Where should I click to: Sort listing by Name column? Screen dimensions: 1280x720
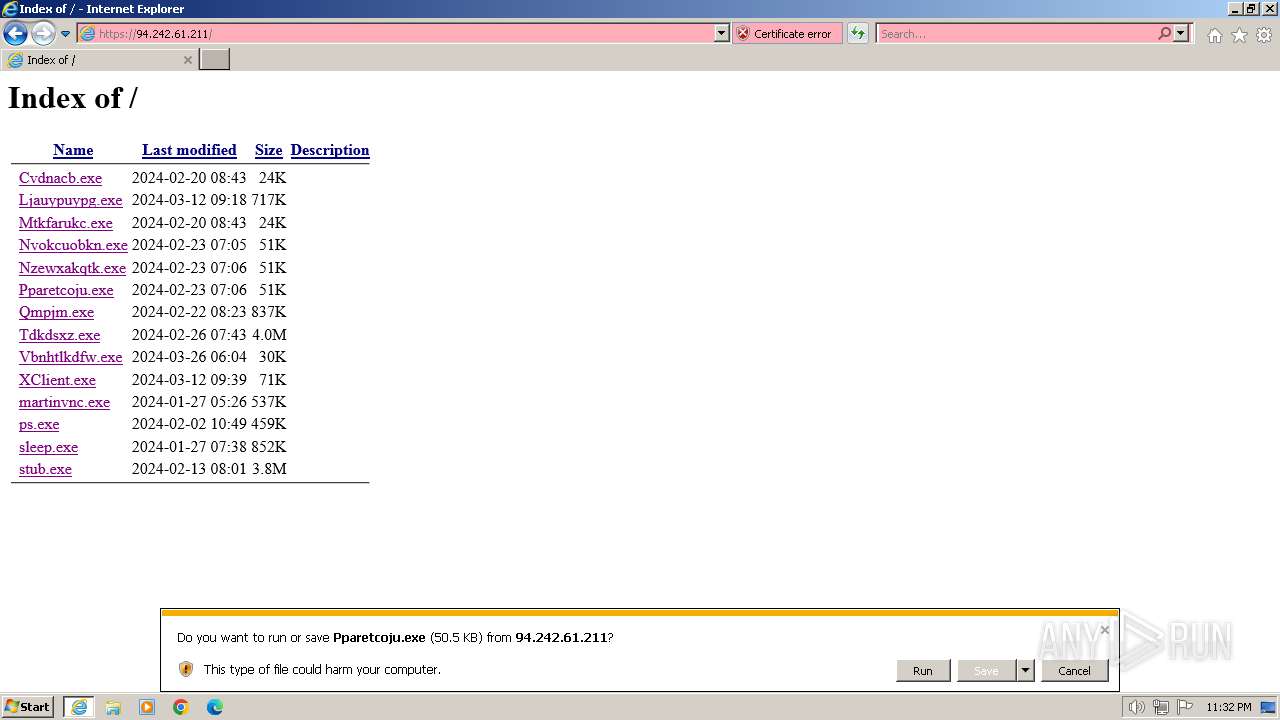[73, 150]
